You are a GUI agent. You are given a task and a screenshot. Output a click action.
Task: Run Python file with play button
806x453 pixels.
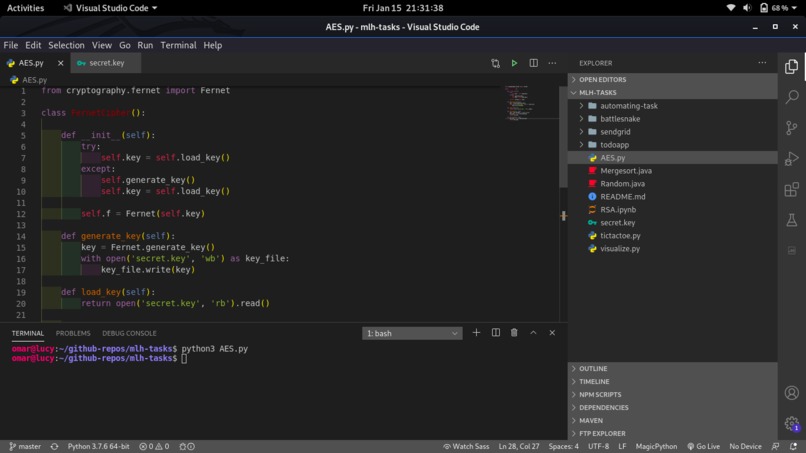point(514,63)
